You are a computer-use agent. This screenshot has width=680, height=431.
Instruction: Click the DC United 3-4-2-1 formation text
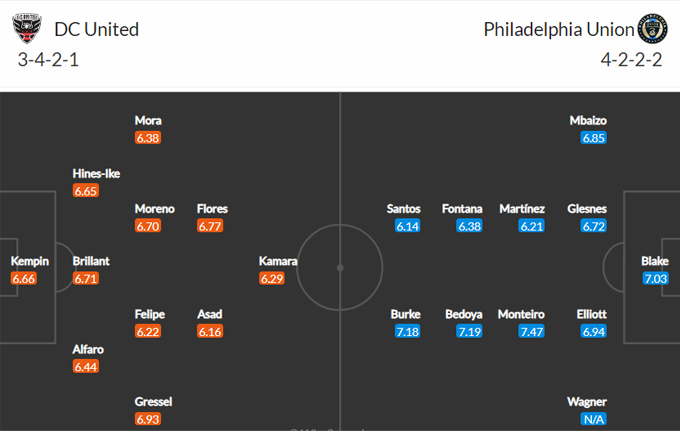click(x=51, y=59)
